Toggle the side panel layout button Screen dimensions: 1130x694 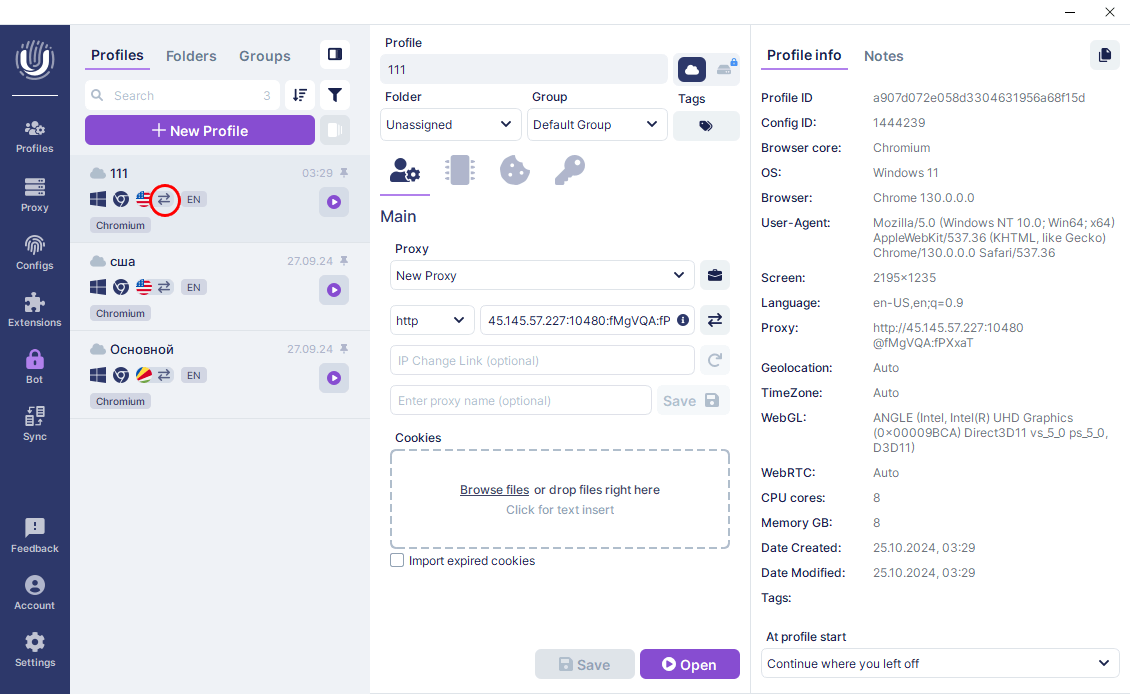[335, 55]
